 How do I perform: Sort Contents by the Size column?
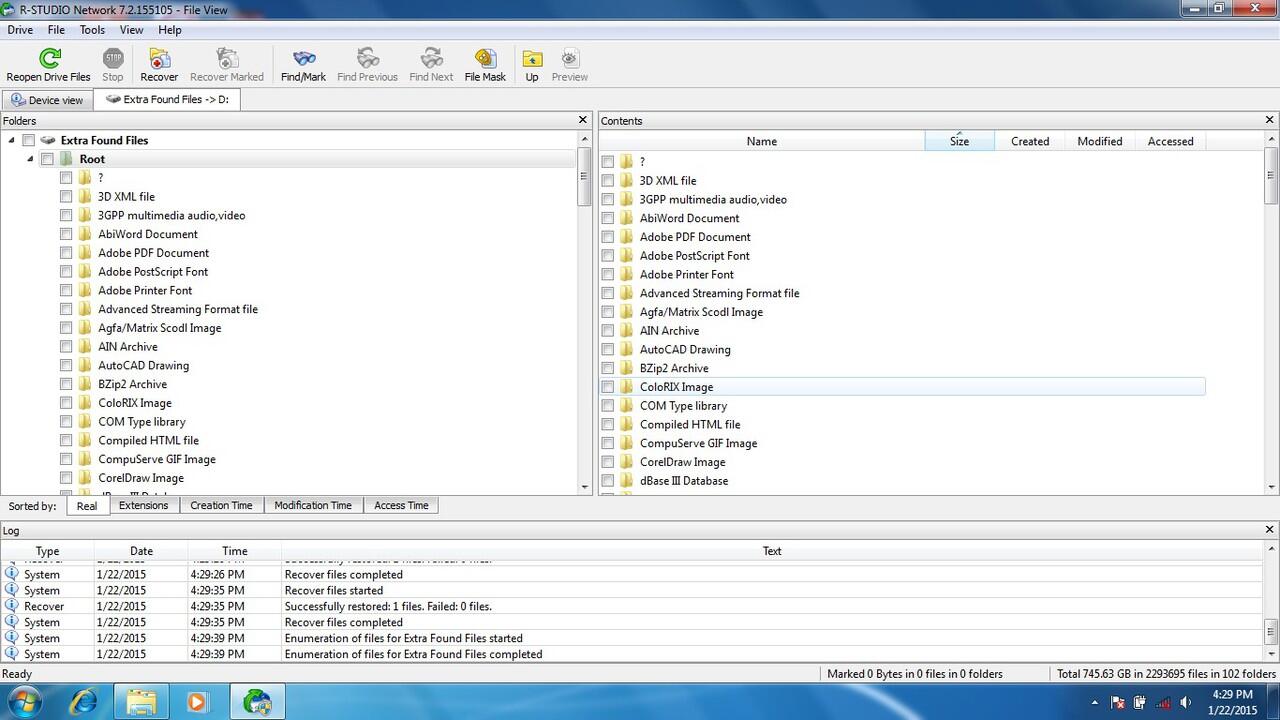pyautogui.click(x=958, y=141)
